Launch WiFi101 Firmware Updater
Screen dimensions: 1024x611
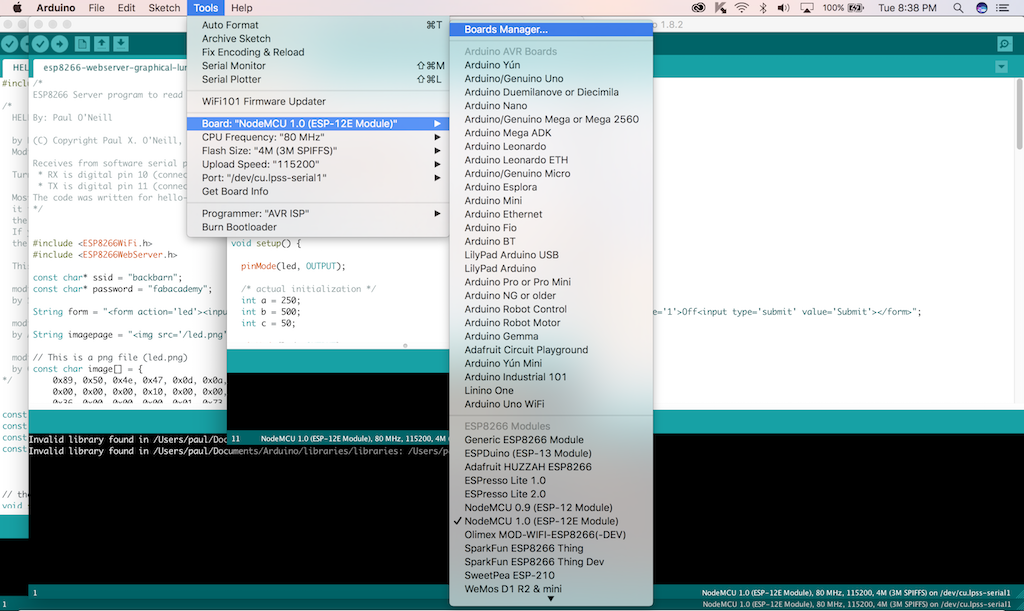coord(318,101)
